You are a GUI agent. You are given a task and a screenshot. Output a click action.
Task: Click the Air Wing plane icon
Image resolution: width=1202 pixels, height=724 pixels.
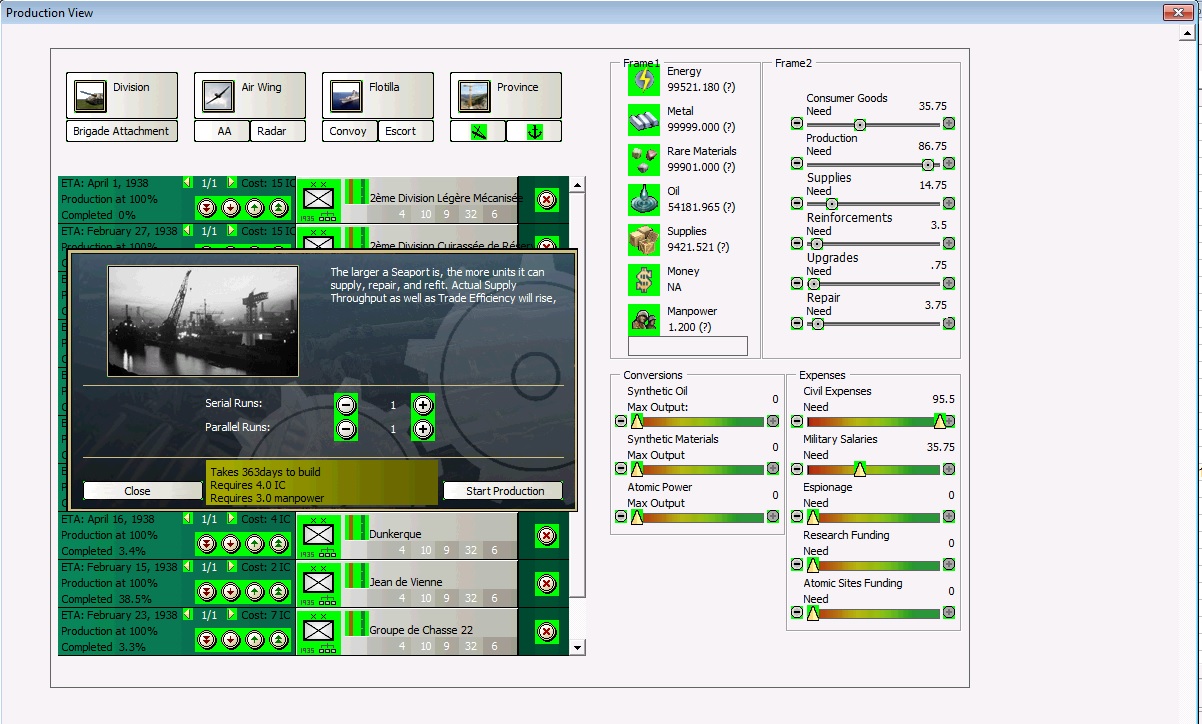tap(218, 95)
